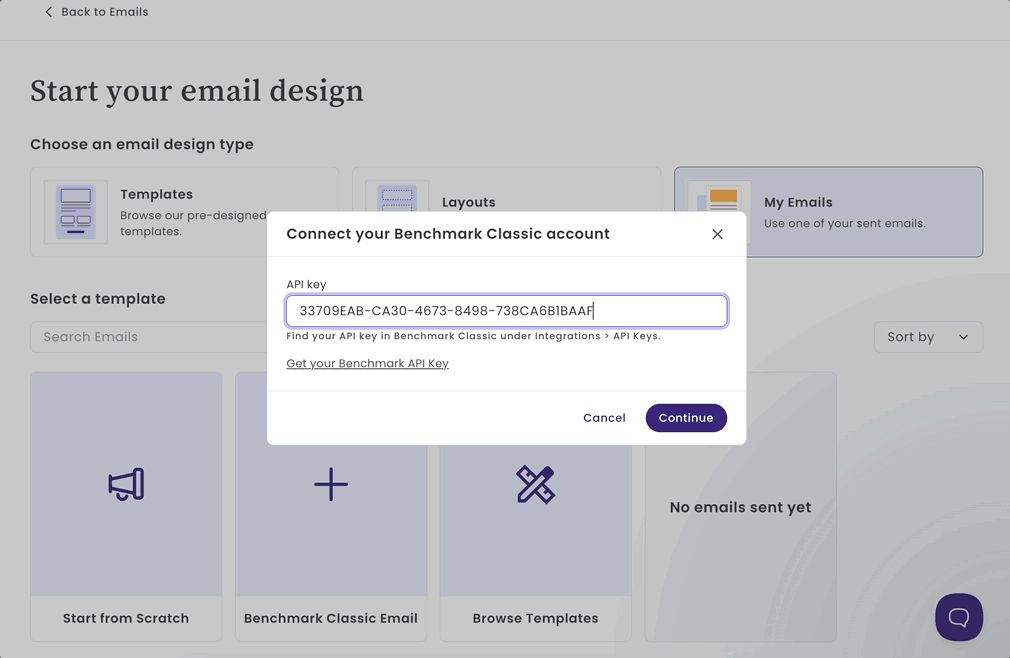Screen dimensions: 1010x658
Task: Click the No emails sent yet text
Action: click(x=740, y=507)
